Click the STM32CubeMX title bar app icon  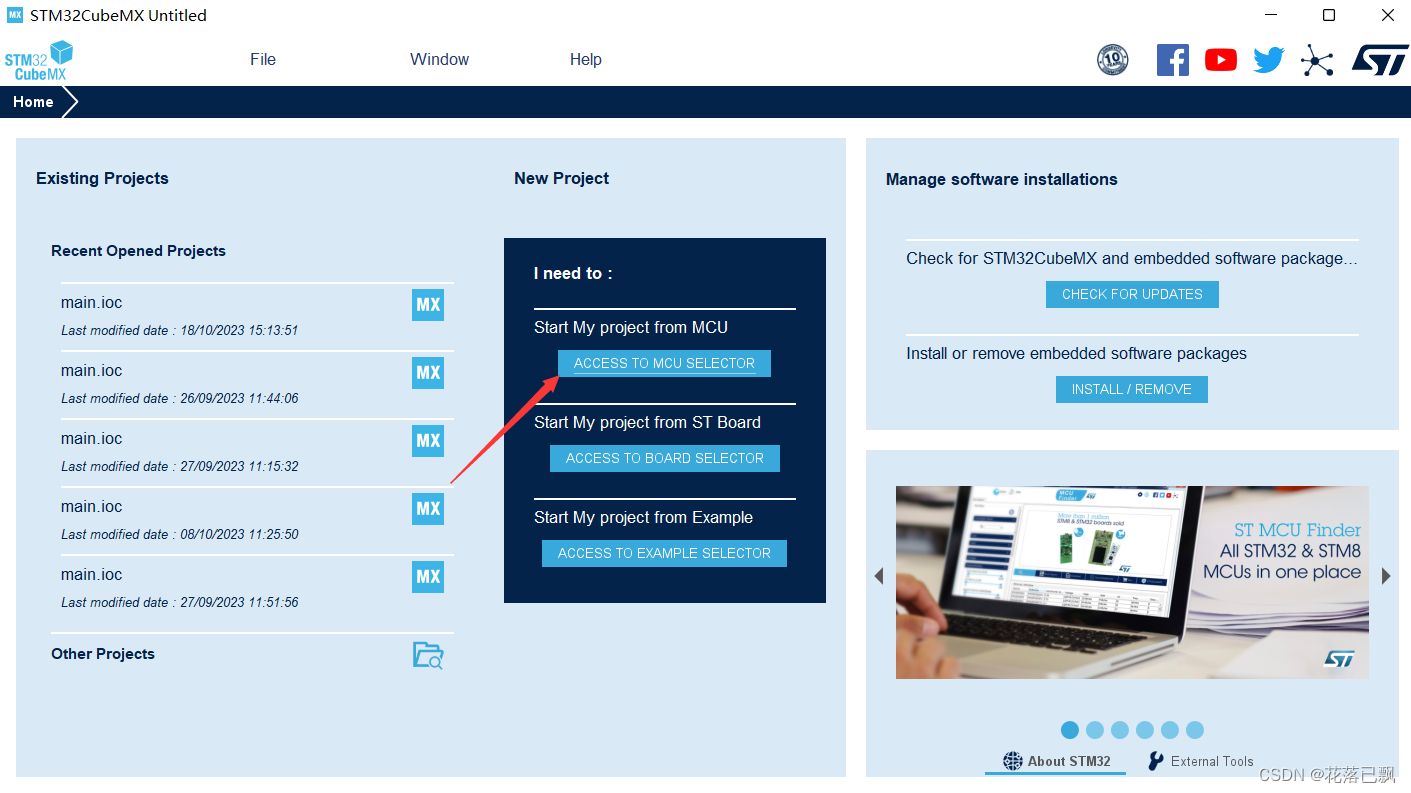(x=15, y=15)
